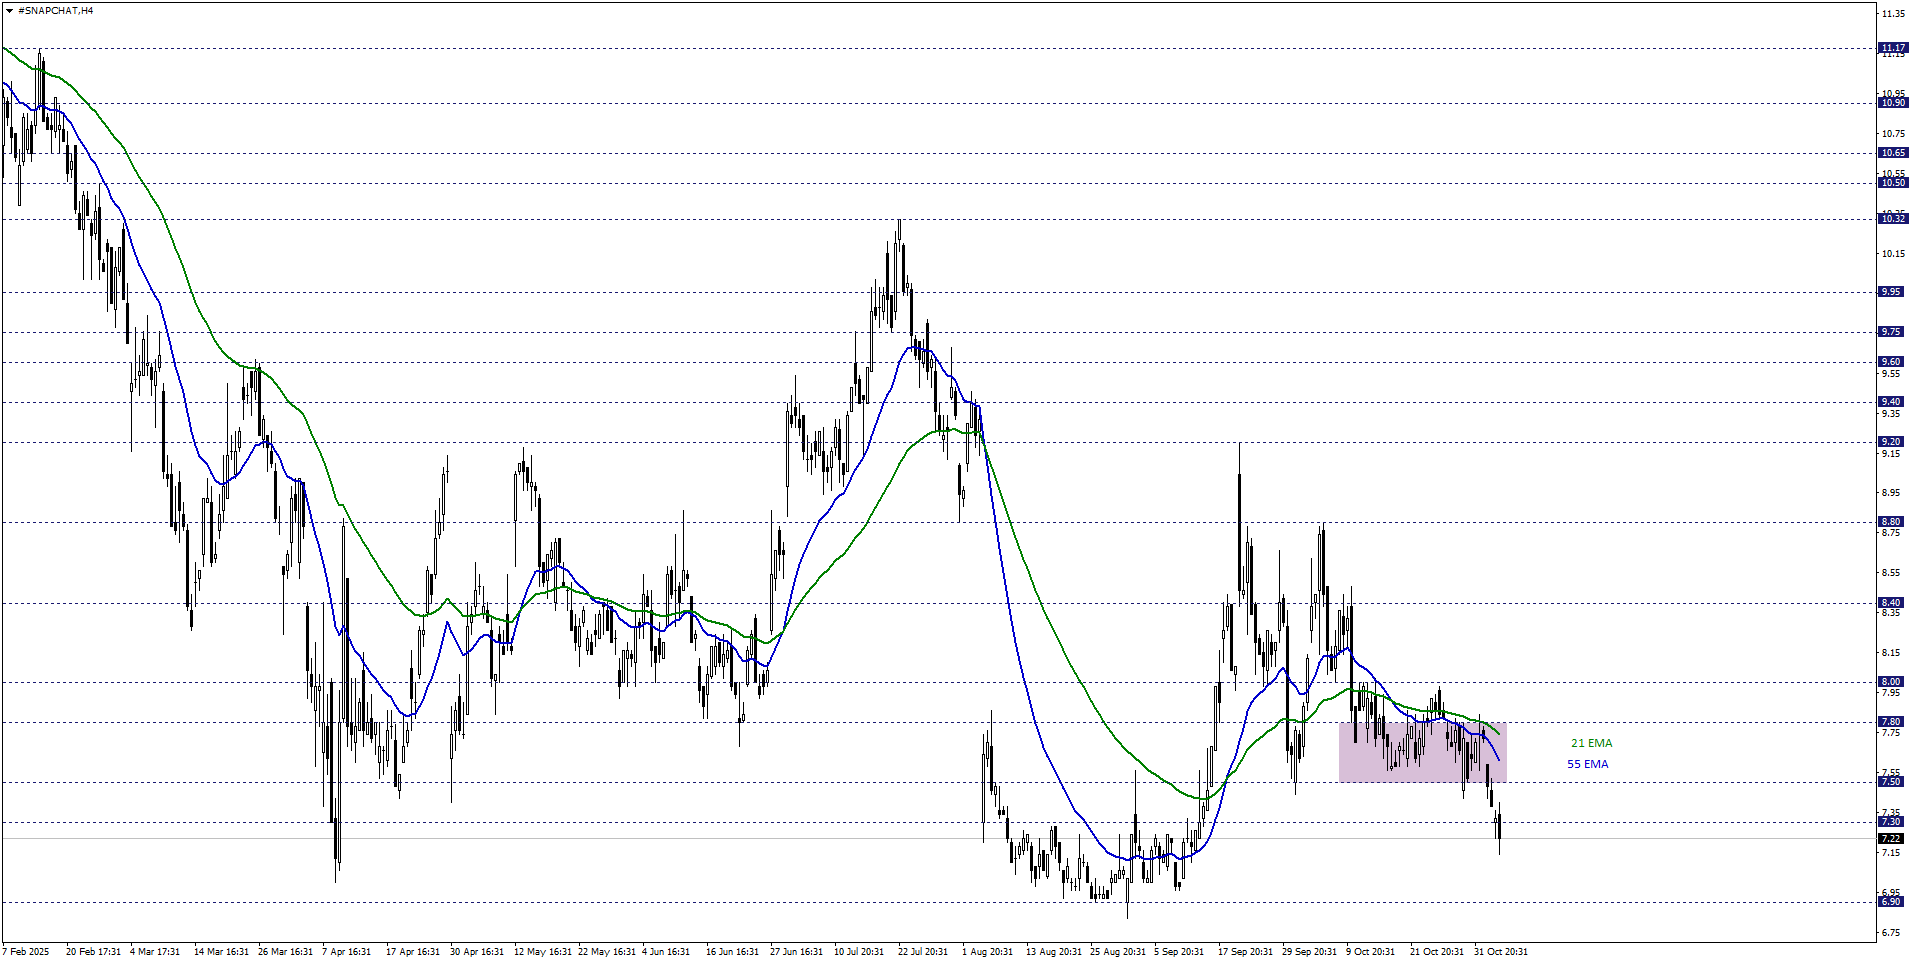Click the #SNAPCHAT,H4 chart title
This screenshot has width=1916, height=963.
click(56, 10)
